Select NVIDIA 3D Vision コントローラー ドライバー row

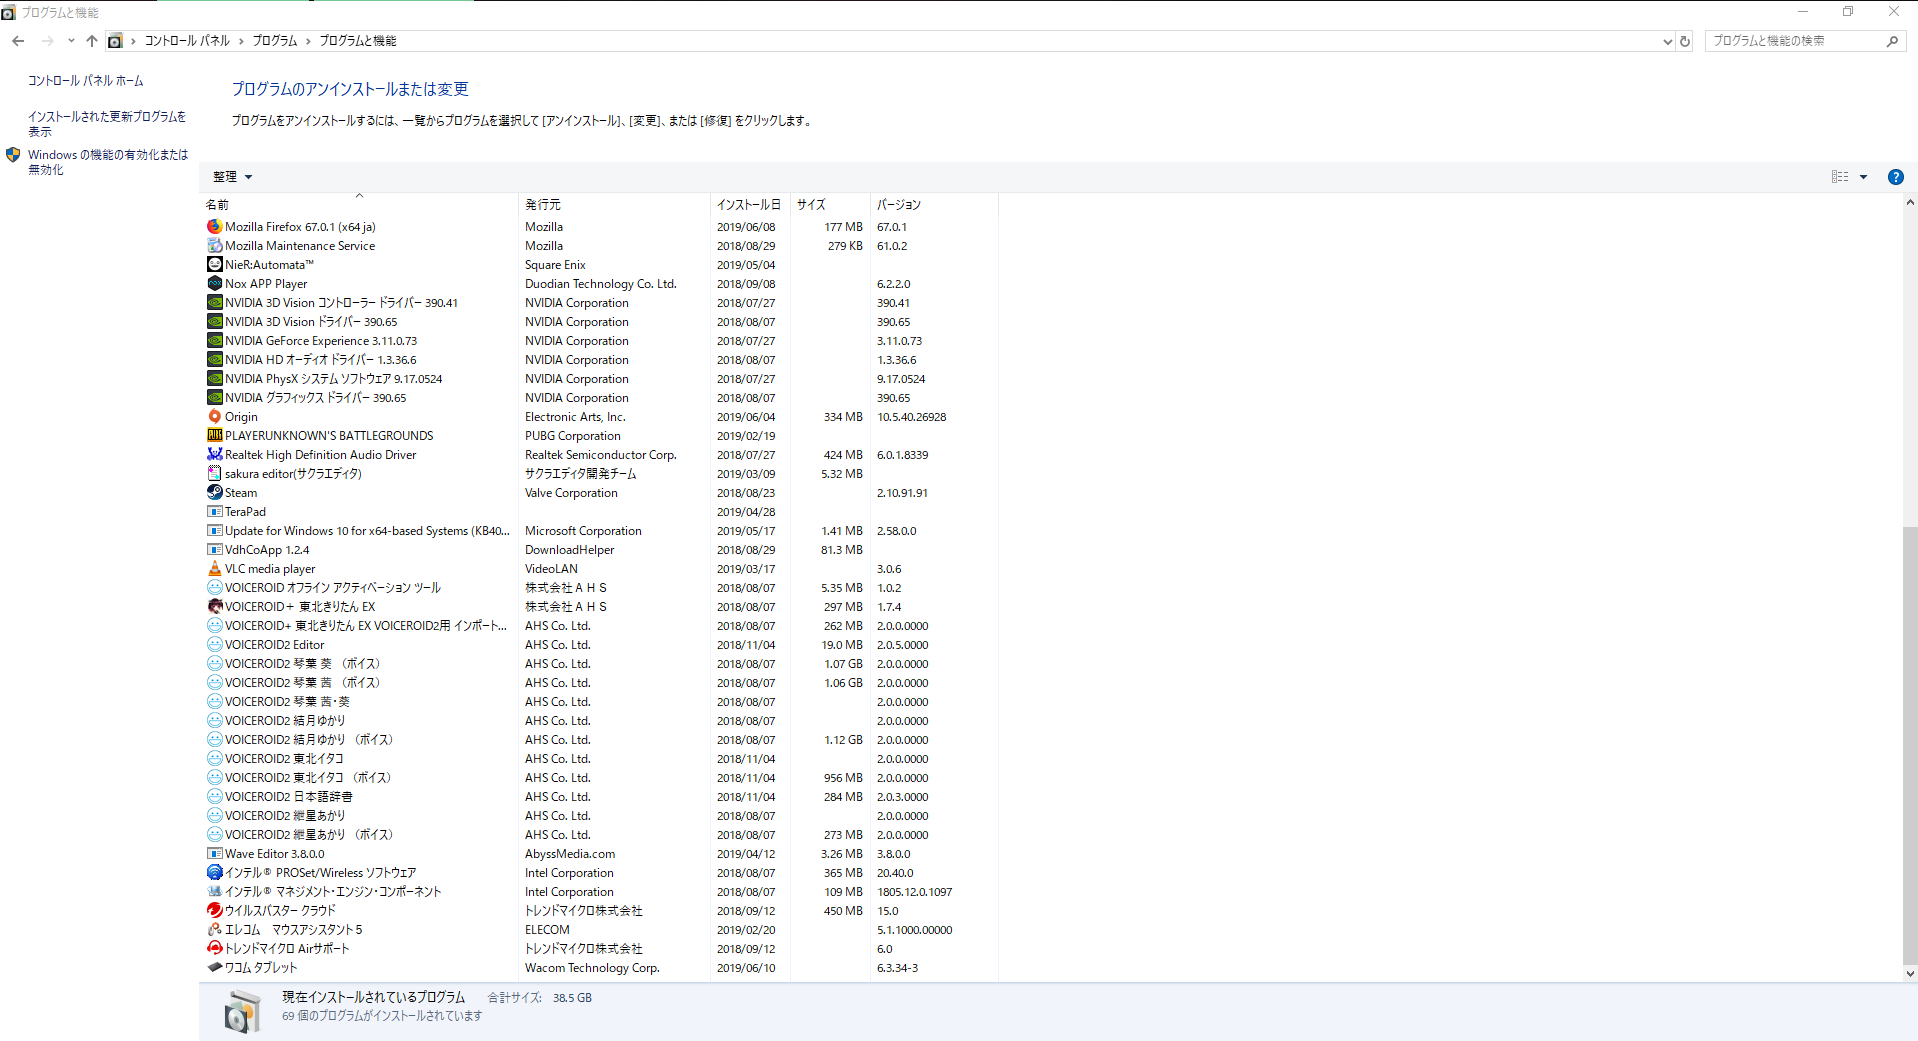tap(600, 303)
